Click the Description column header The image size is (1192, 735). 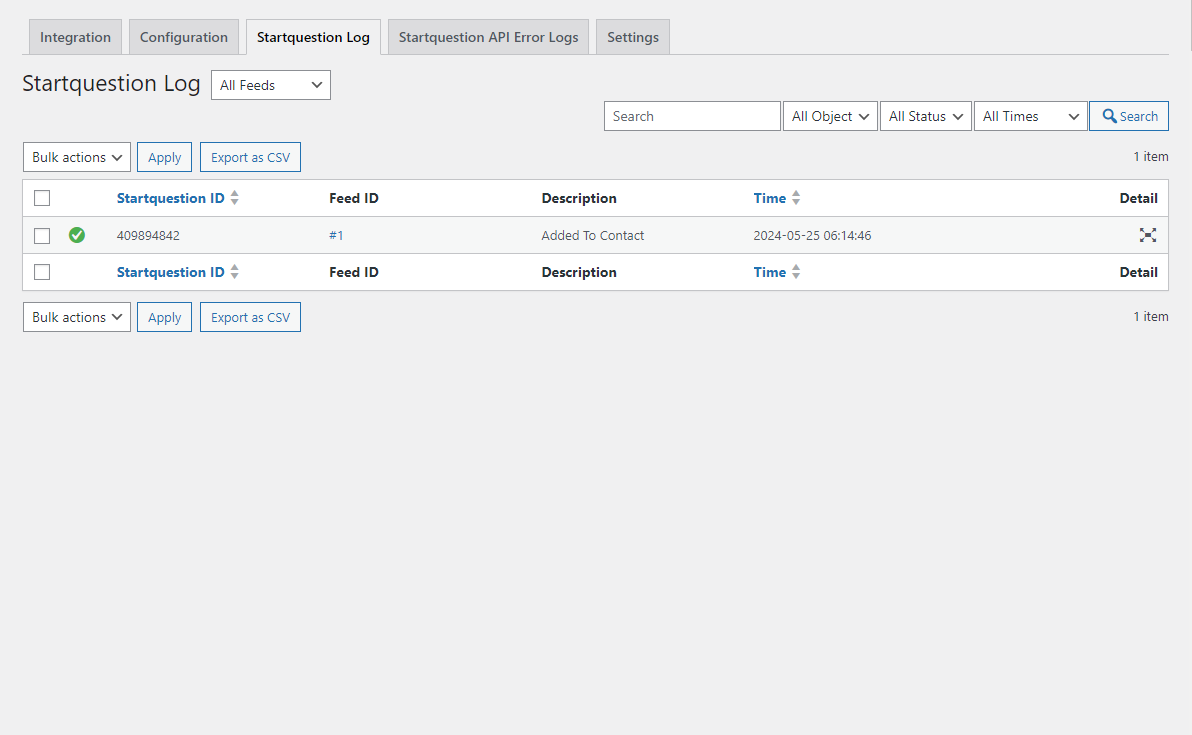click(x=579, y=198)
